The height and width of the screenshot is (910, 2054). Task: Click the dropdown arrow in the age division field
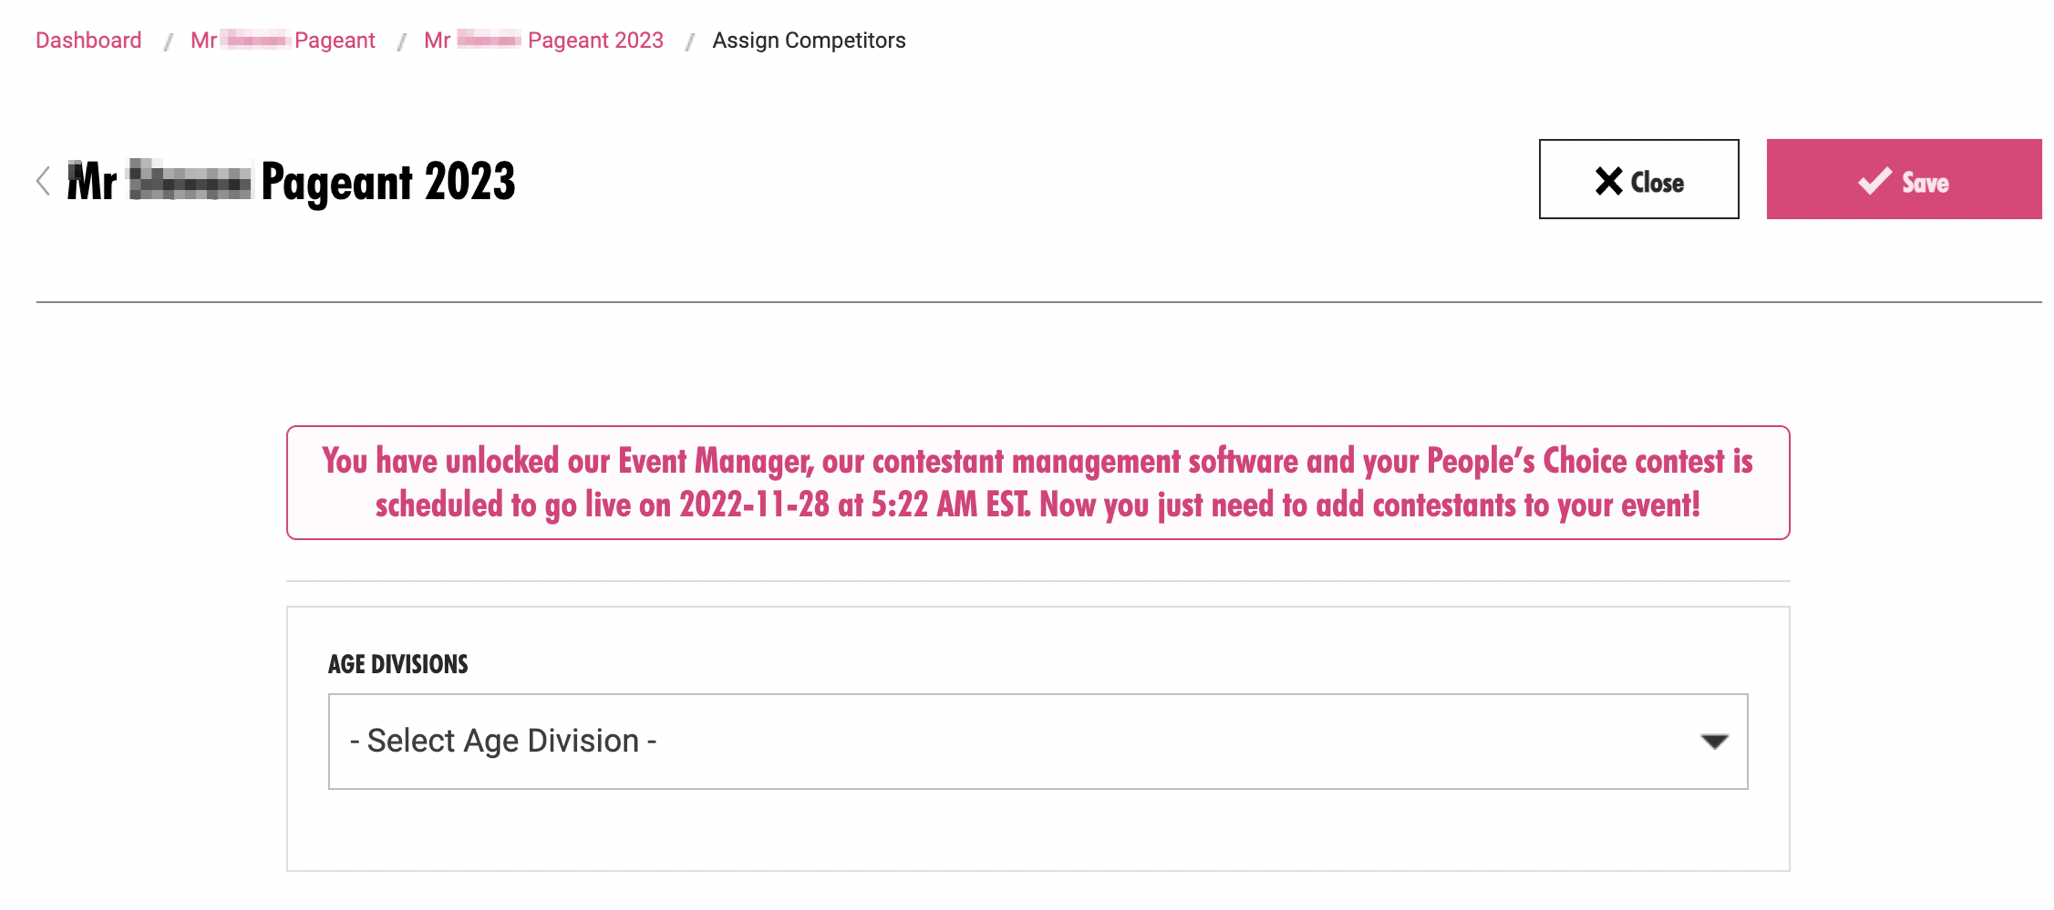tap(1714, 741)
